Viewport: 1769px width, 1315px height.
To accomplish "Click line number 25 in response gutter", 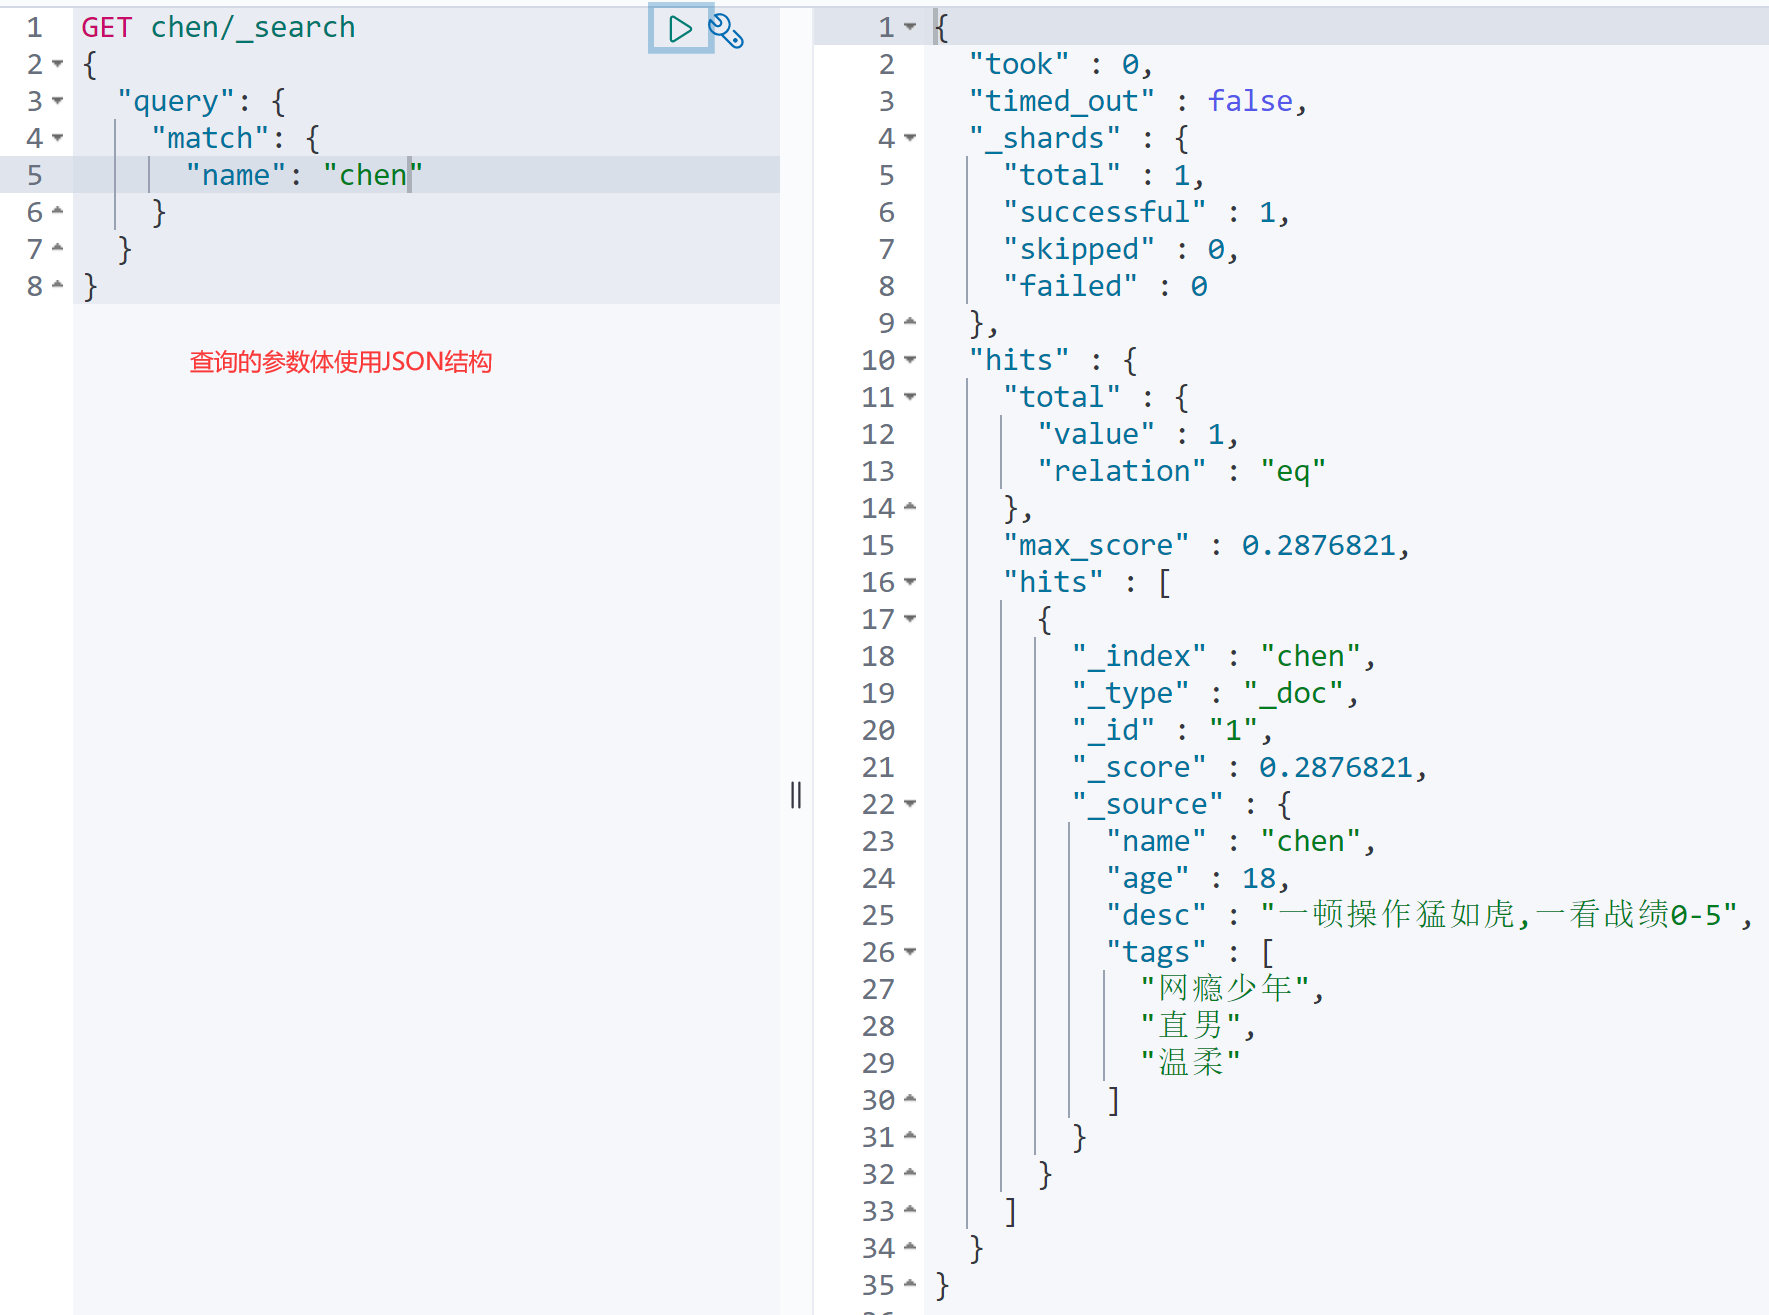I will point(878,915).
